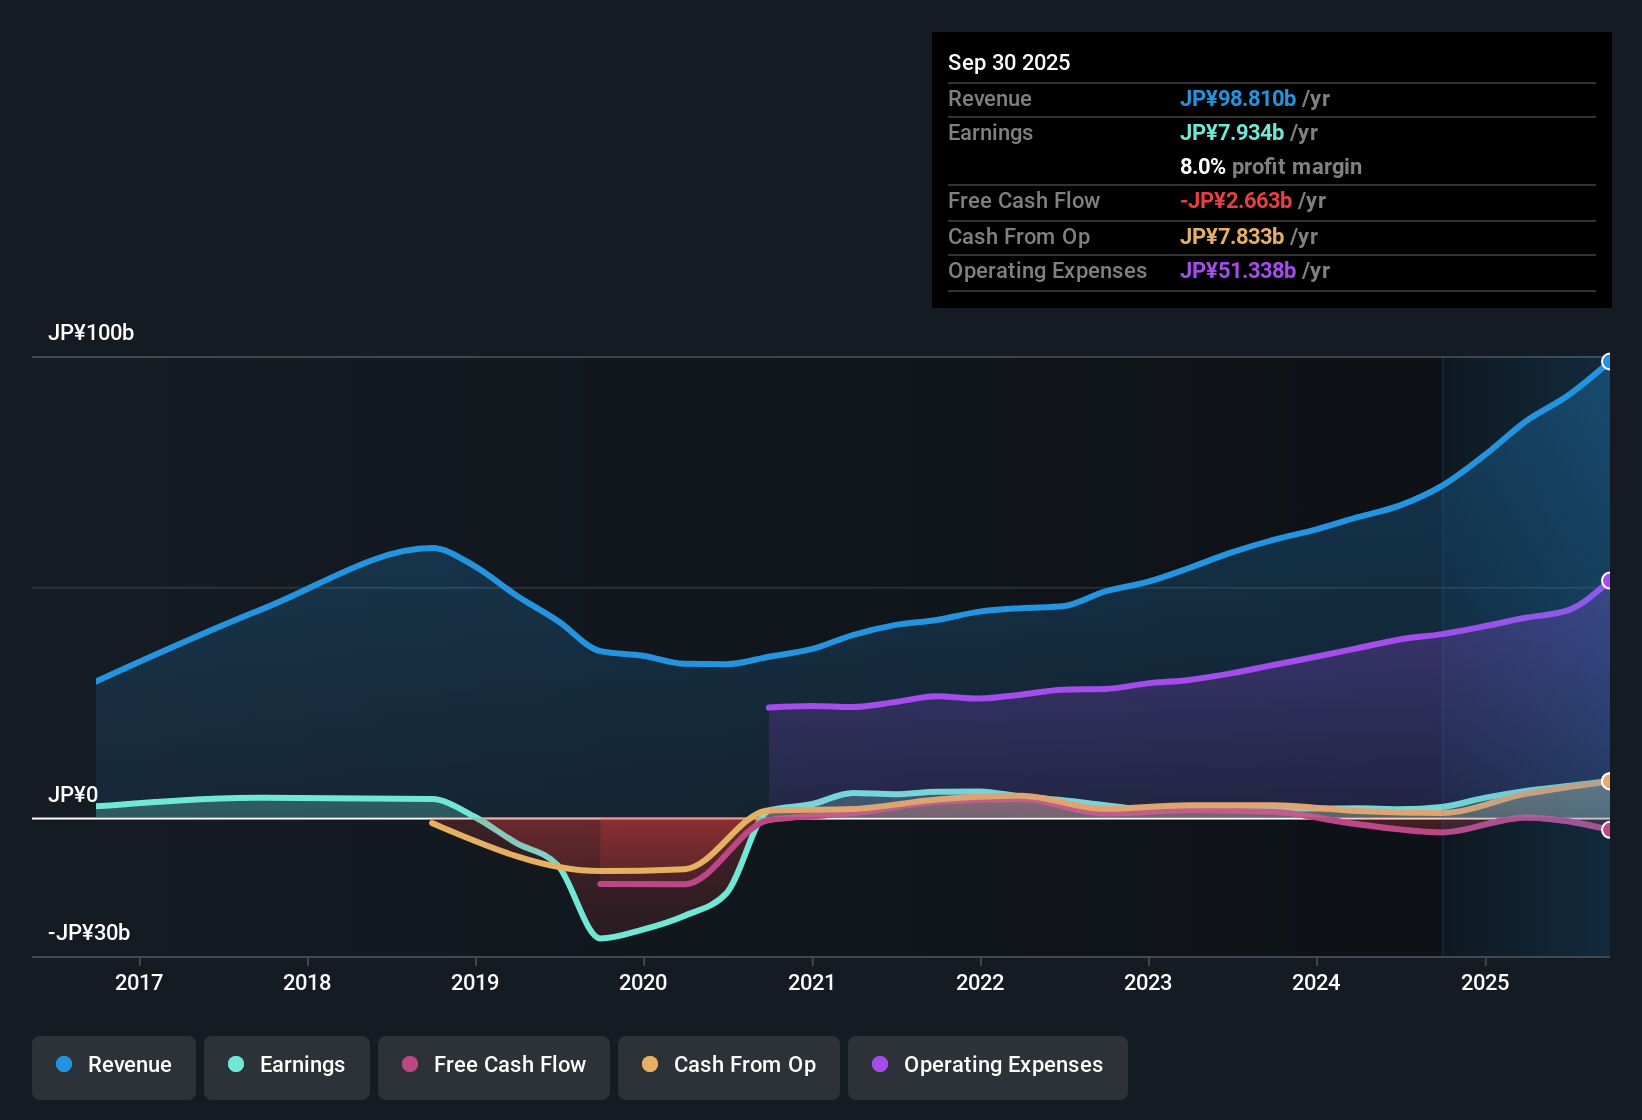This screenshot has width=1642, height=1120.
Task: Click the Cash From Op endpoint marker
Action: coord(1608,781)
